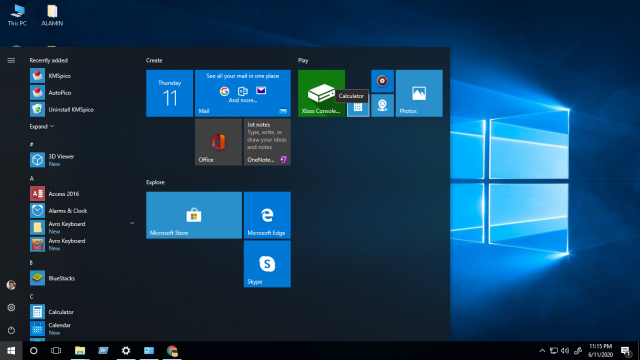The image size is (640, 360).
Task: Click the Power button in Start
Action: pyautogui.click(x=11, y=330)
